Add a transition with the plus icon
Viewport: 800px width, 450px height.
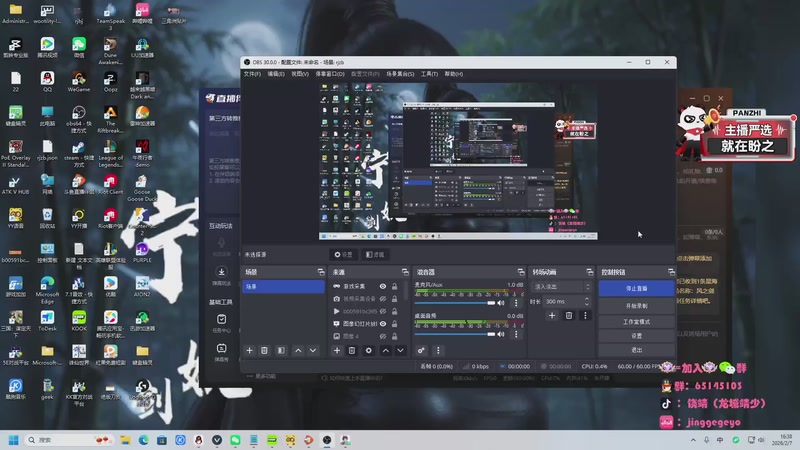pos(552,316)
